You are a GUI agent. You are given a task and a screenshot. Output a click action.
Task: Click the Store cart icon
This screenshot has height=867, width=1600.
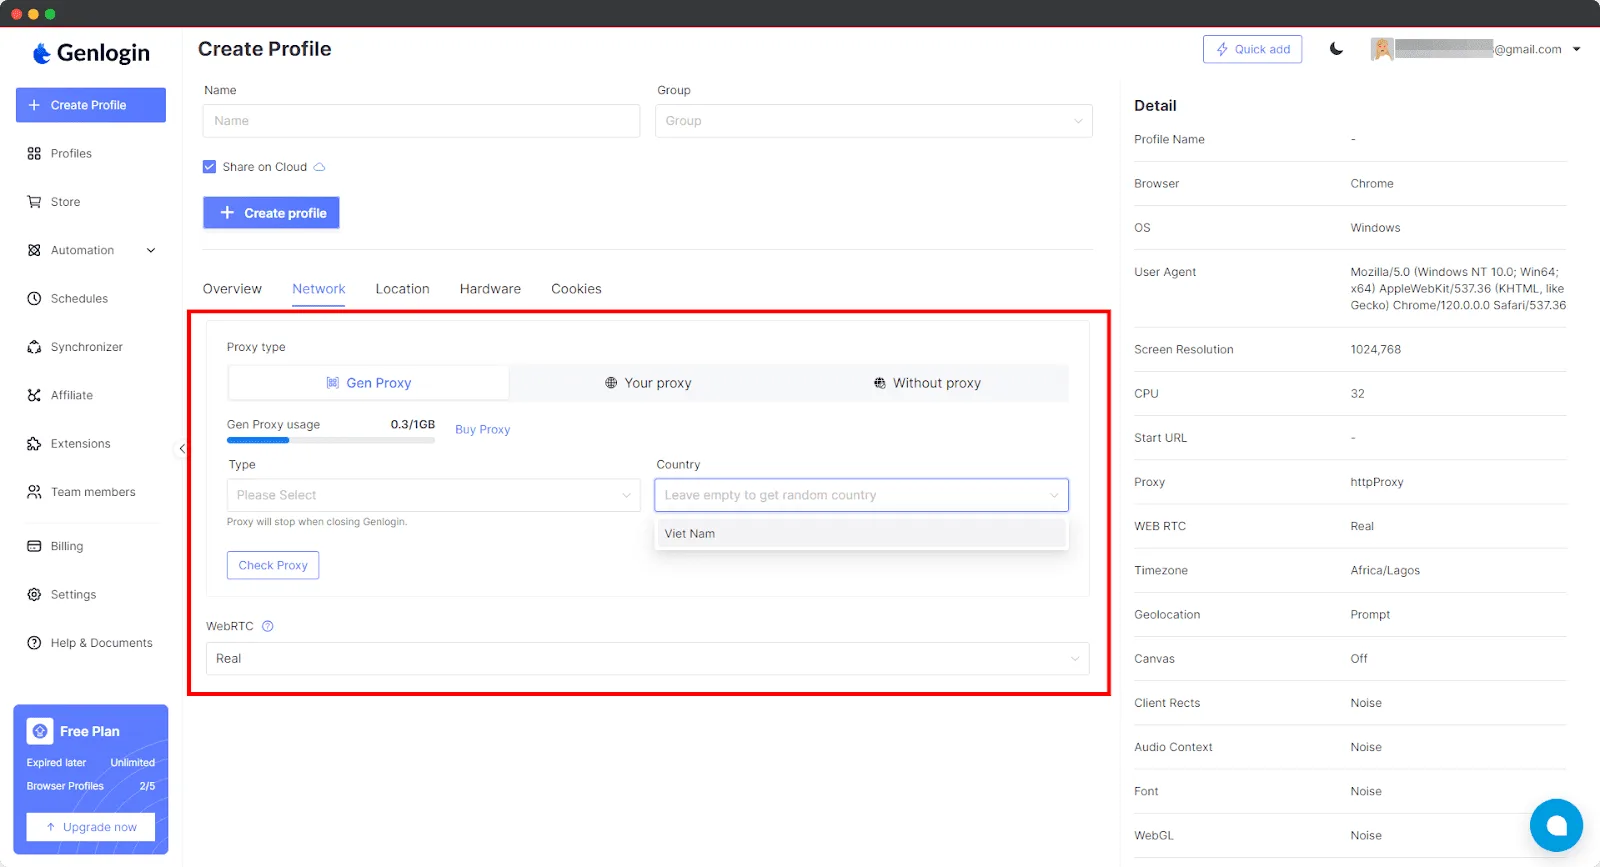point(34,202)
